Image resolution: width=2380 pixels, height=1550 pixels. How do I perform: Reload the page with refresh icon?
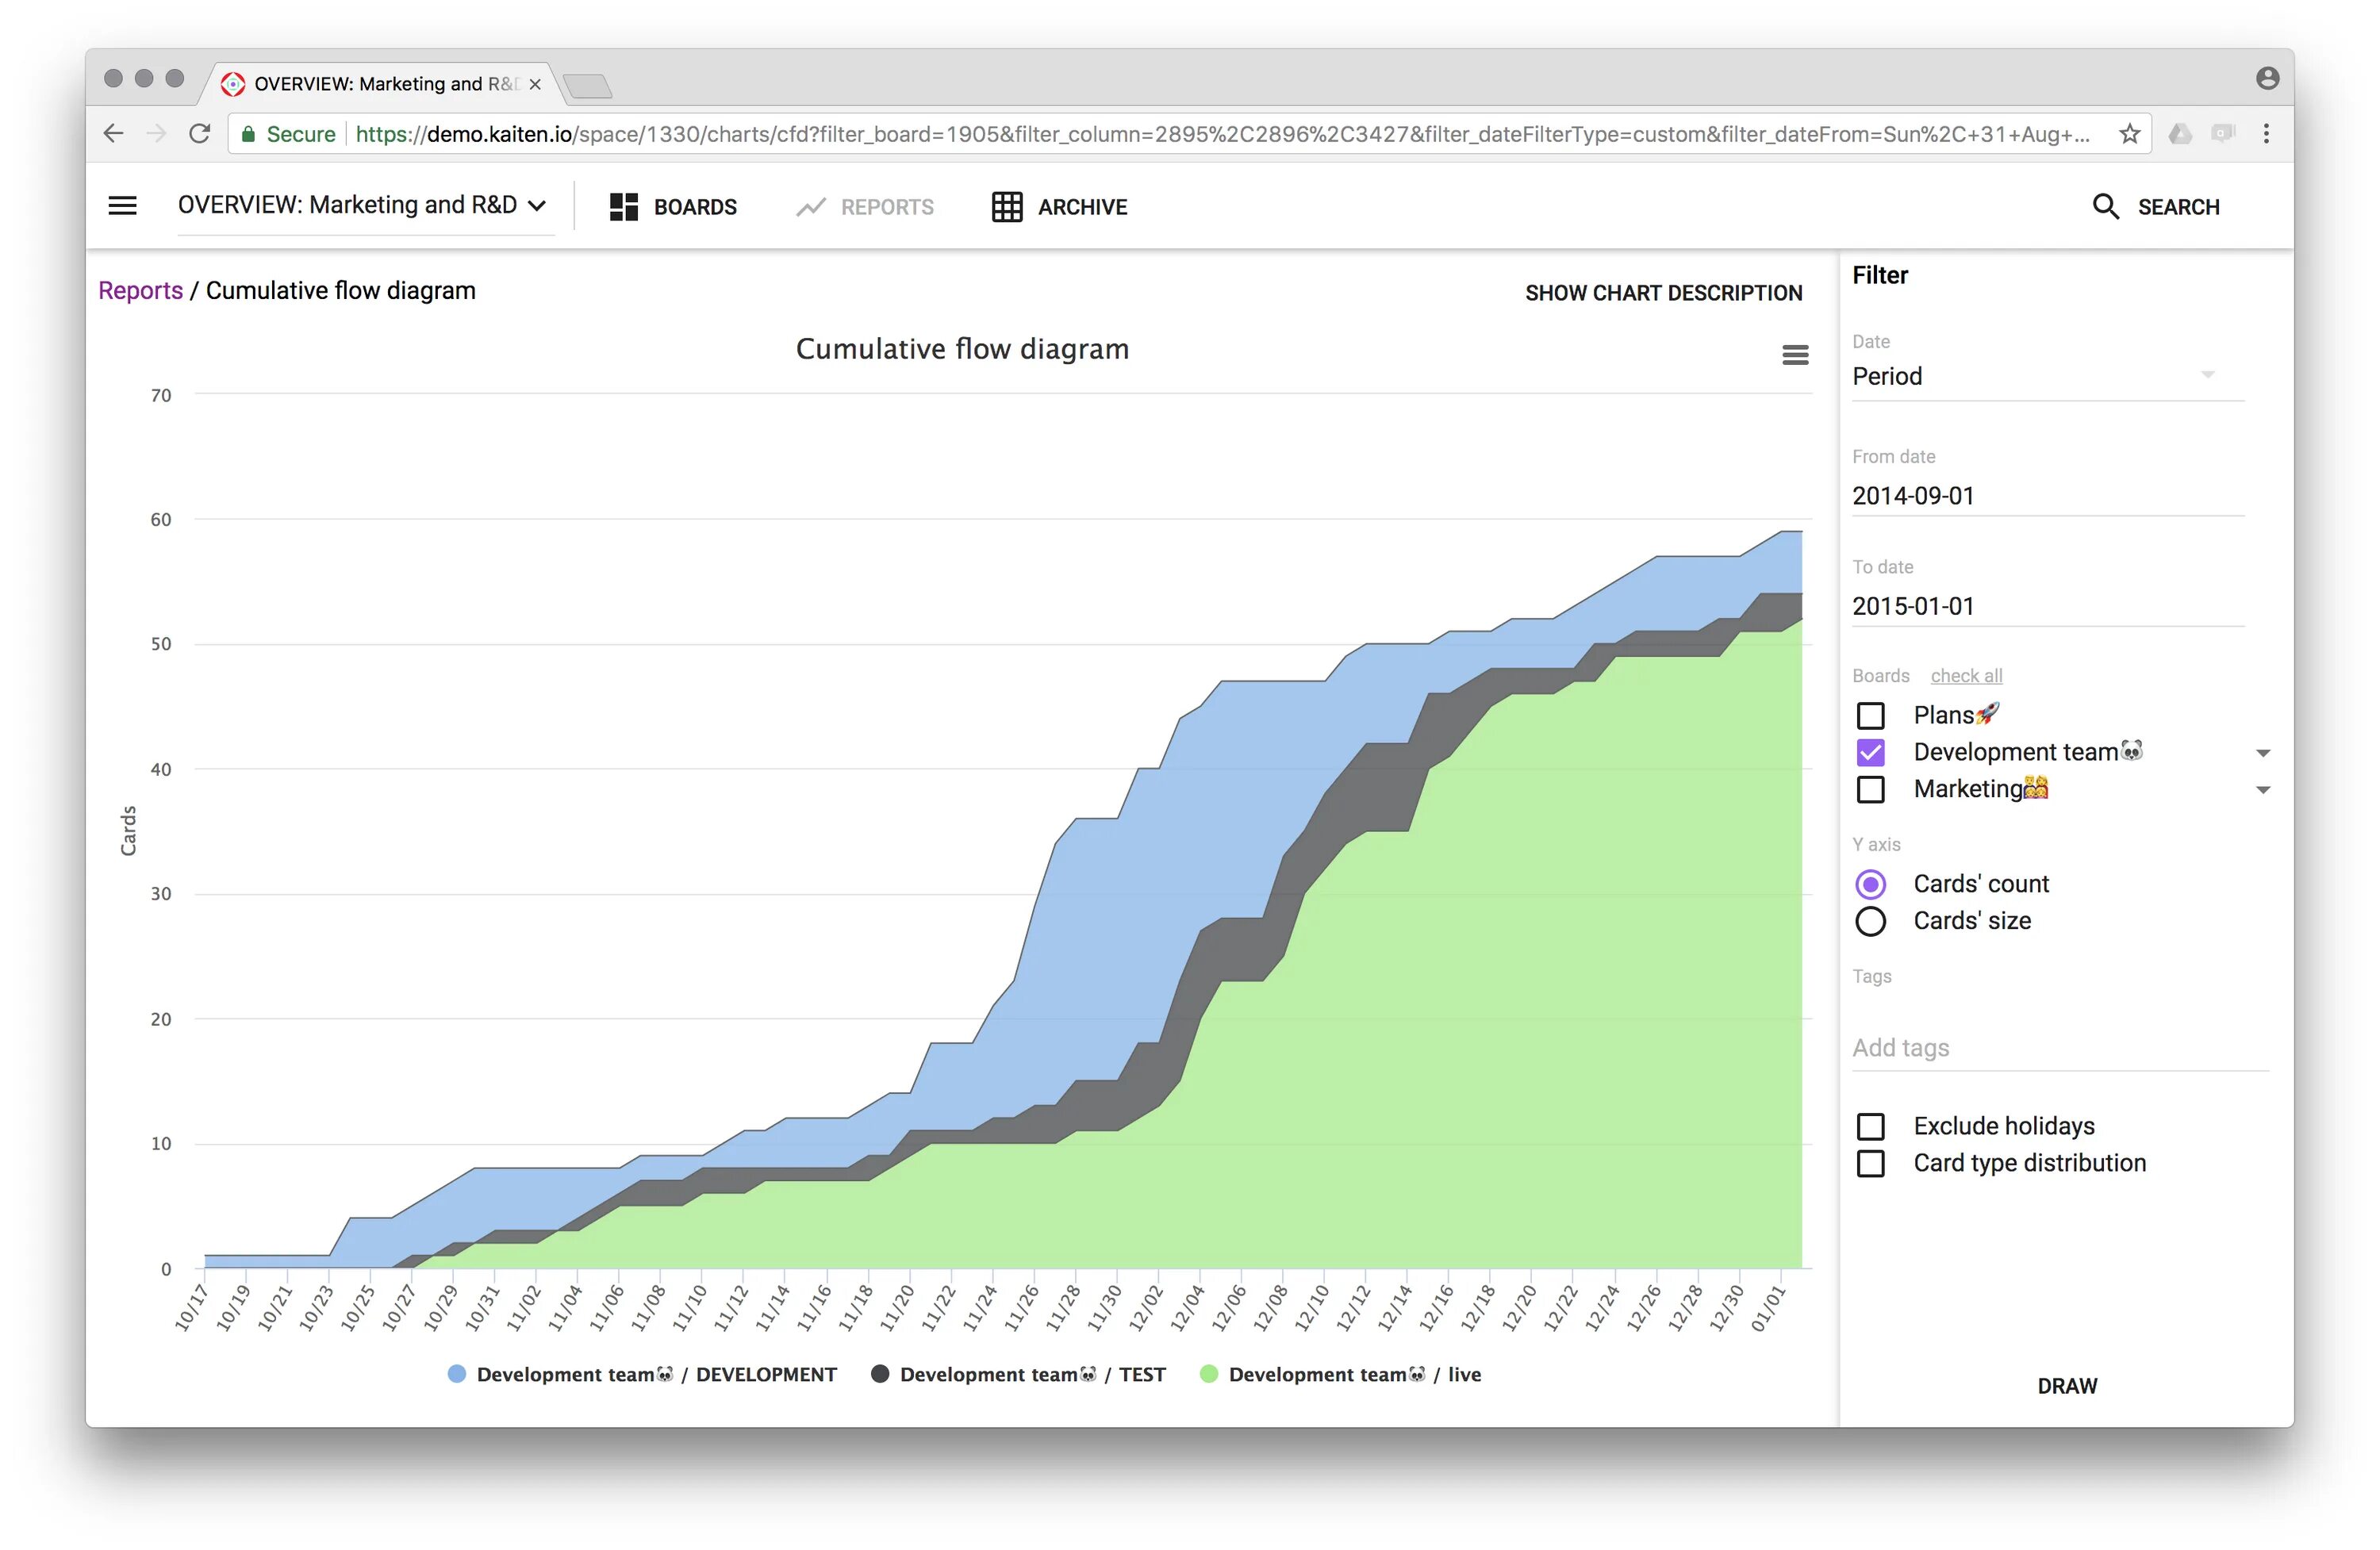coord(200,134)
